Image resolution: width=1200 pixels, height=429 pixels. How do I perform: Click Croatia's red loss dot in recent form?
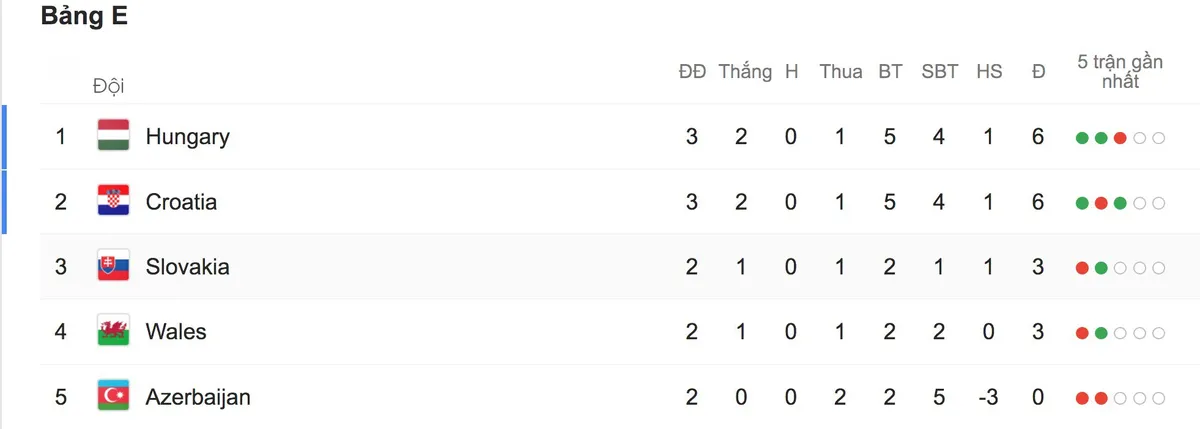click(1101, 203)
